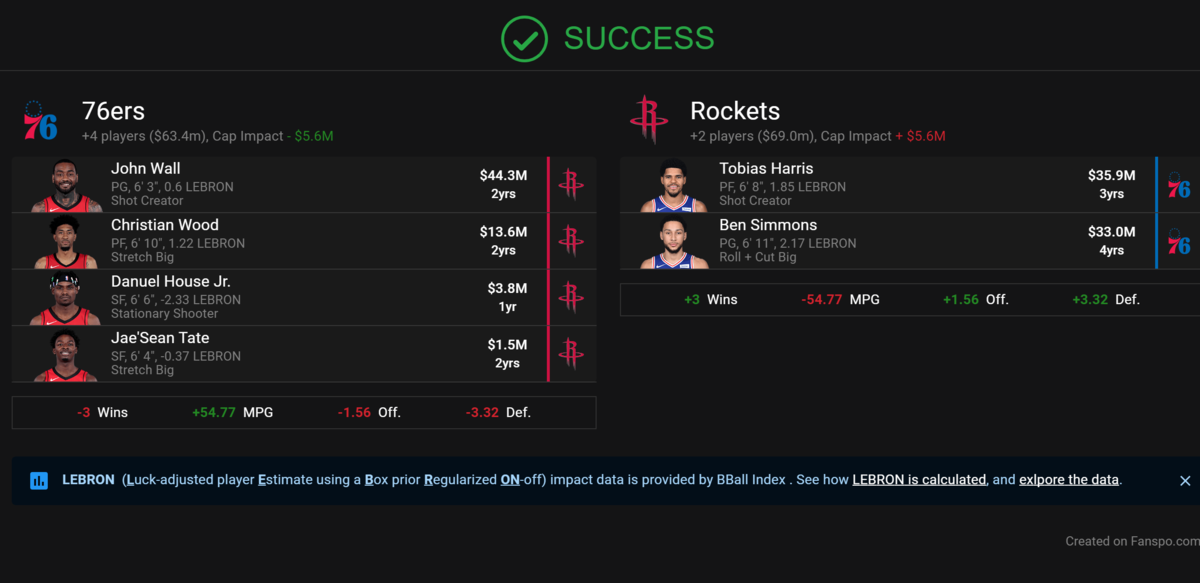The width and height of the screenshot is (1200, 583).
Task: Click Rockets logo in Jae'Sean Tate row
Action: [x=571, y=354]
